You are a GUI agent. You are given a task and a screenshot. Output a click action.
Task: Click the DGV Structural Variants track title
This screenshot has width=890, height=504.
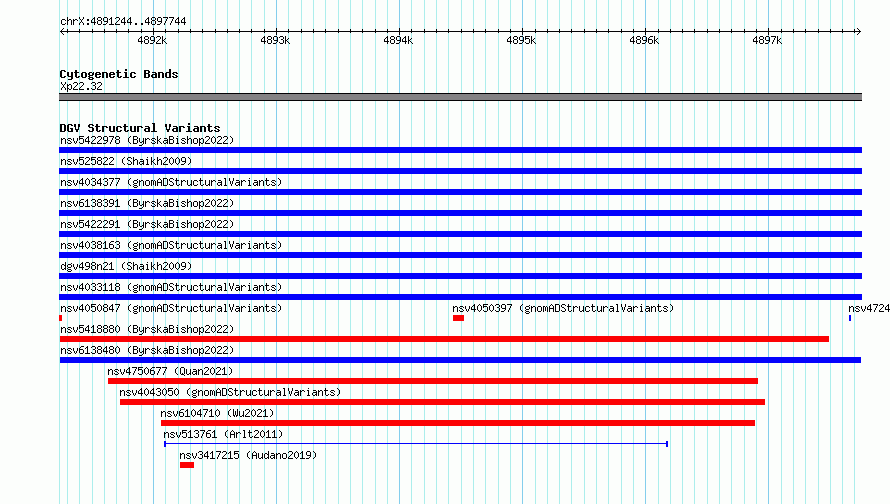point(140,128)
